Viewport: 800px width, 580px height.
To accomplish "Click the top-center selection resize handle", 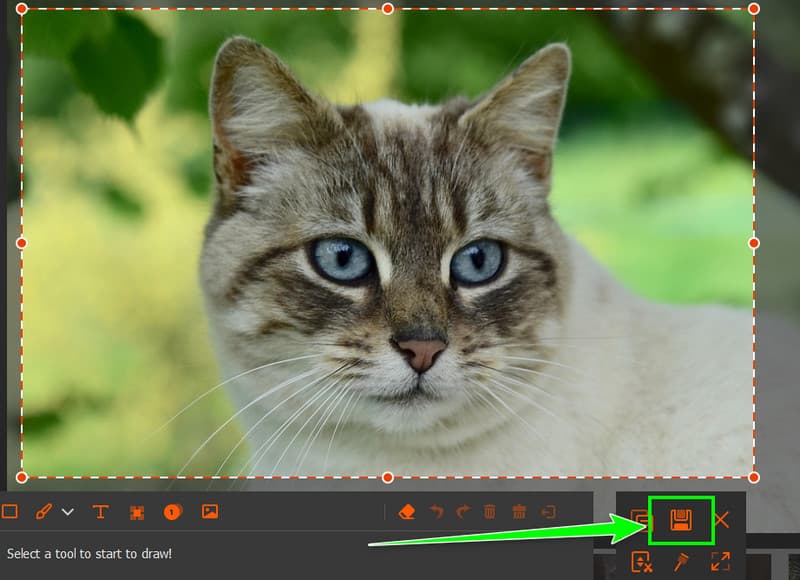I will (x=388, y=9).
